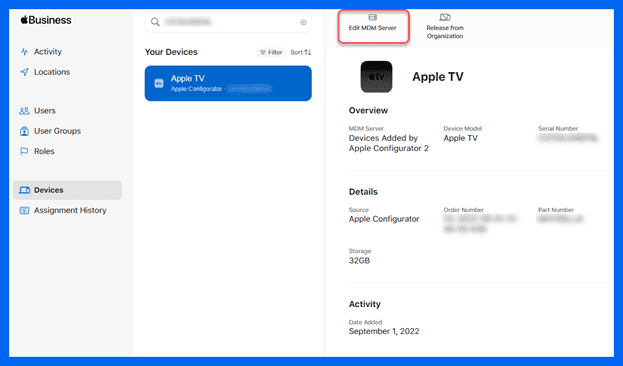Click the Roles flag icon

coord(24,151)
